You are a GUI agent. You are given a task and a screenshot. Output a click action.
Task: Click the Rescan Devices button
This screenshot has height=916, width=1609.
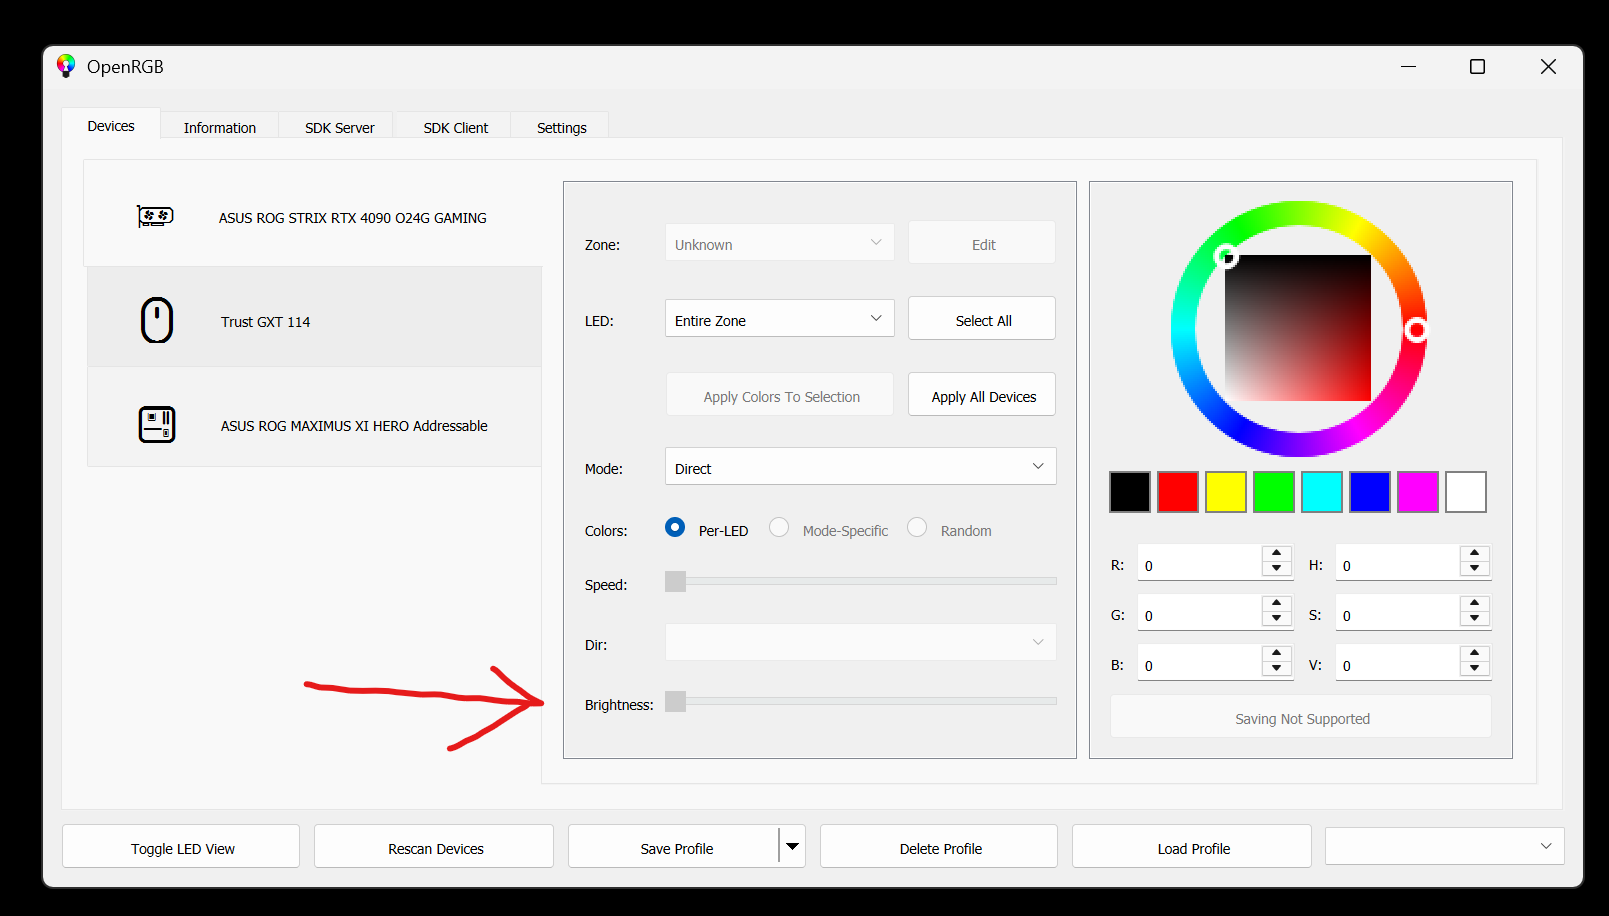click(x=434, y=846)
